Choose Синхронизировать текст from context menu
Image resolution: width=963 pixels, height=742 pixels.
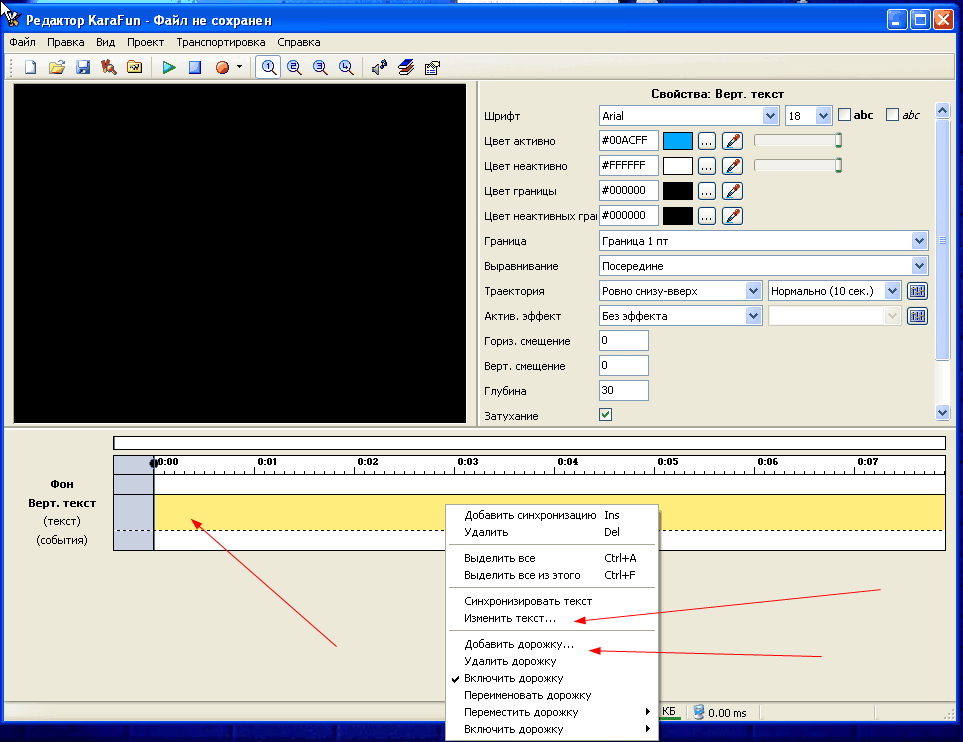[x=552, y=601]
